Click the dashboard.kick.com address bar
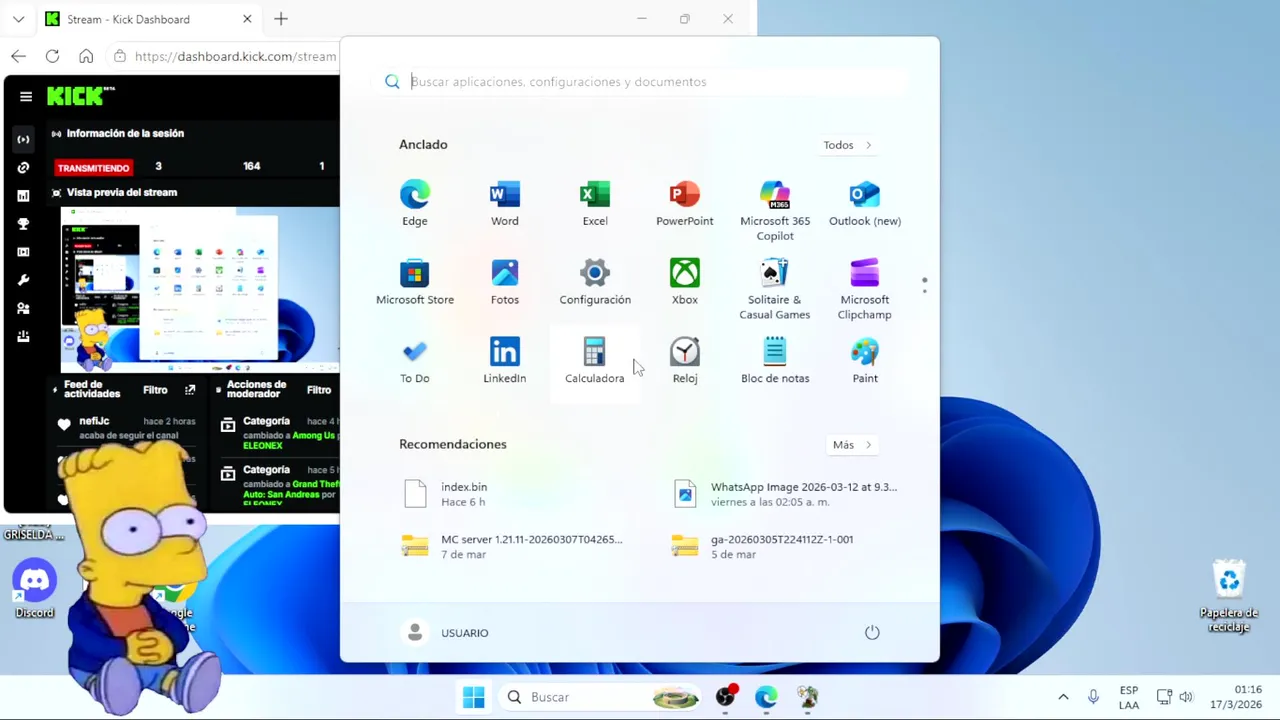This screenshot has height=720, width=1280. (235, 56)
